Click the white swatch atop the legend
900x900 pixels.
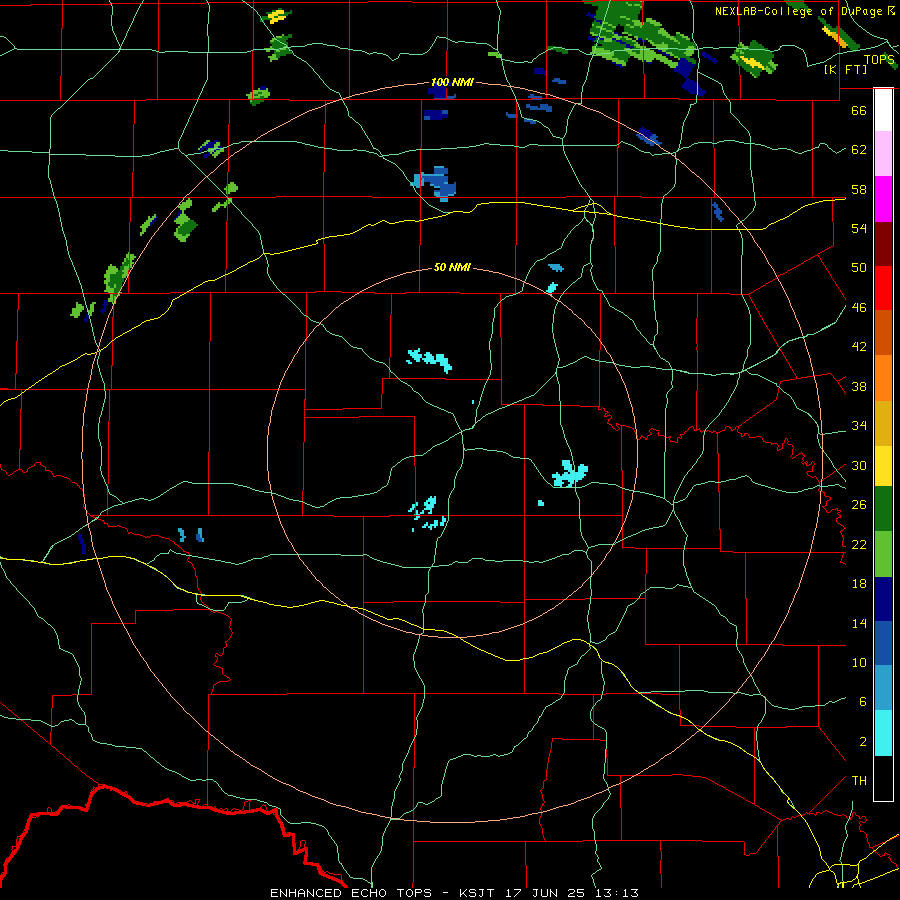(x=883, y=110)
